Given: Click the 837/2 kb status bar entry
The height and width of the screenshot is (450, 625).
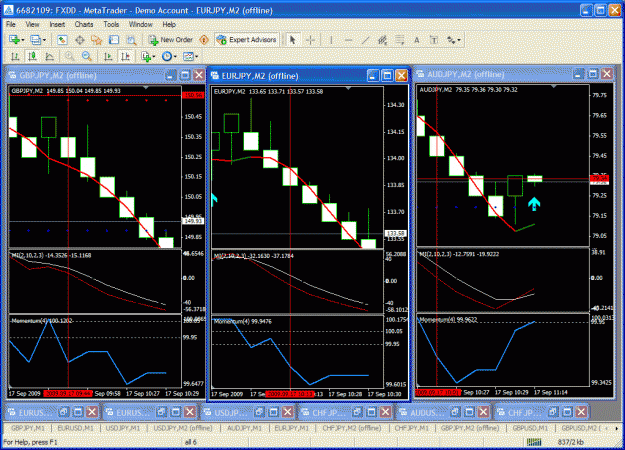Looking at the screenshot, I should tap(570, 442).
